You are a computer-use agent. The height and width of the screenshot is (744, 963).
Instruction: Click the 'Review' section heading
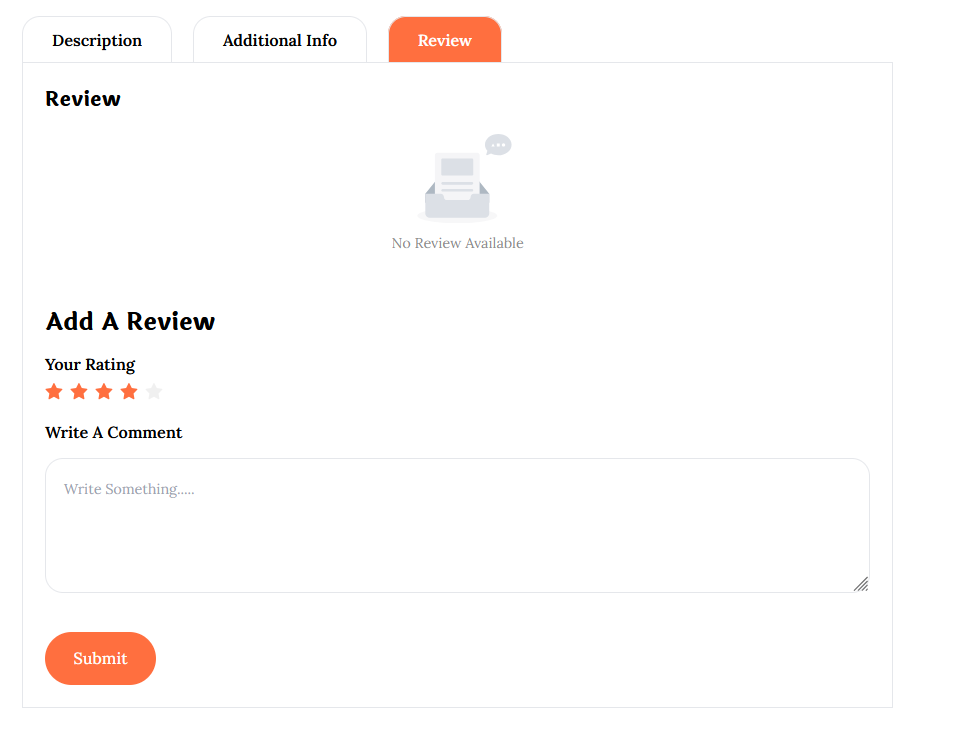83,99
